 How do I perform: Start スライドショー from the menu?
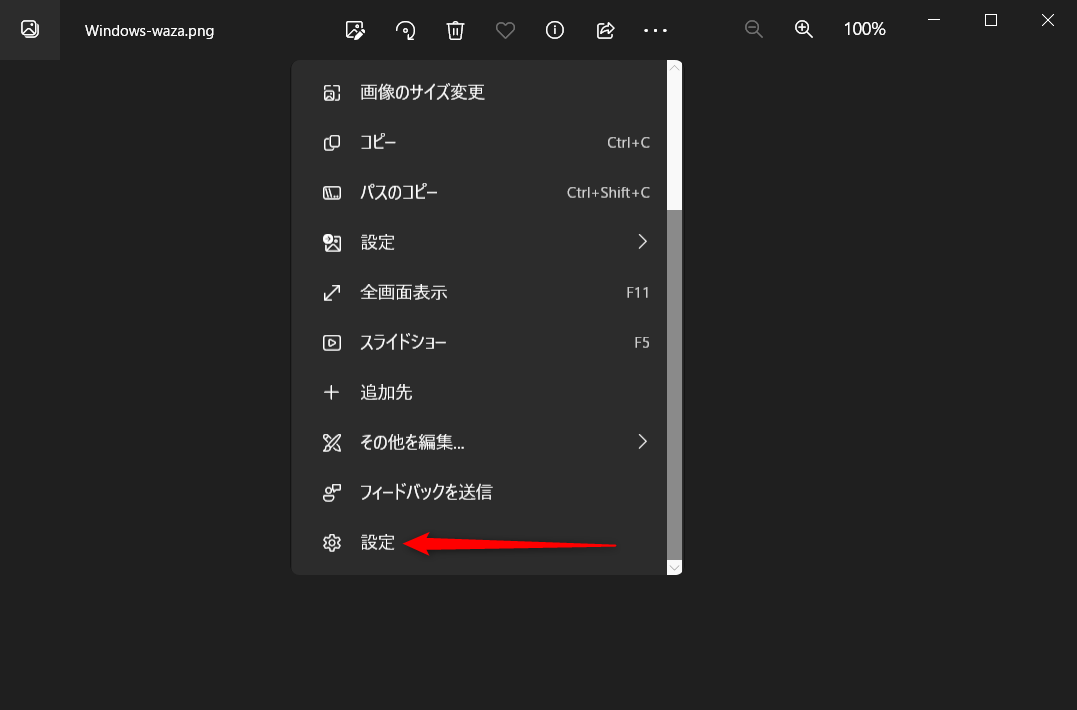click(403, 342)
